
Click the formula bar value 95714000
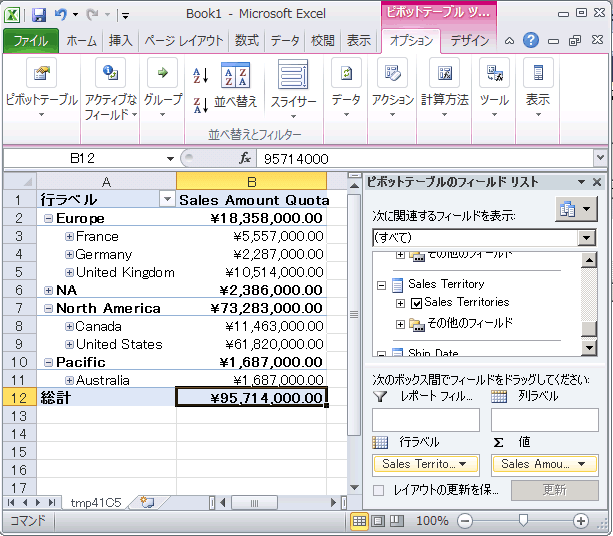pyautogui.click(x=296, y=159)
